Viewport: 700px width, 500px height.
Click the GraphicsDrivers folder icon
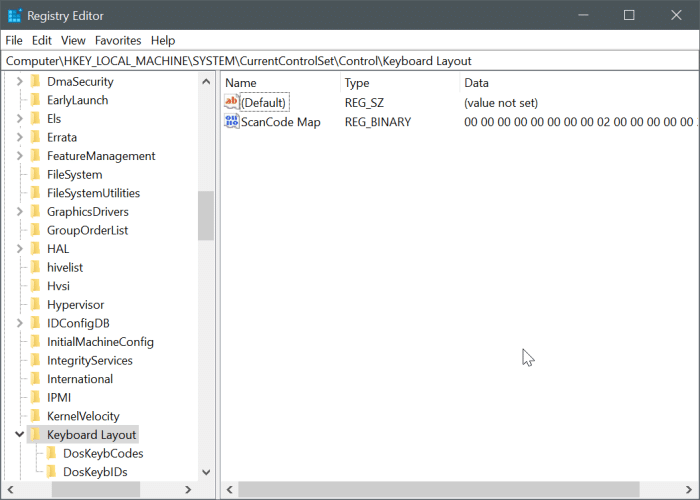[x=36, y=212]
